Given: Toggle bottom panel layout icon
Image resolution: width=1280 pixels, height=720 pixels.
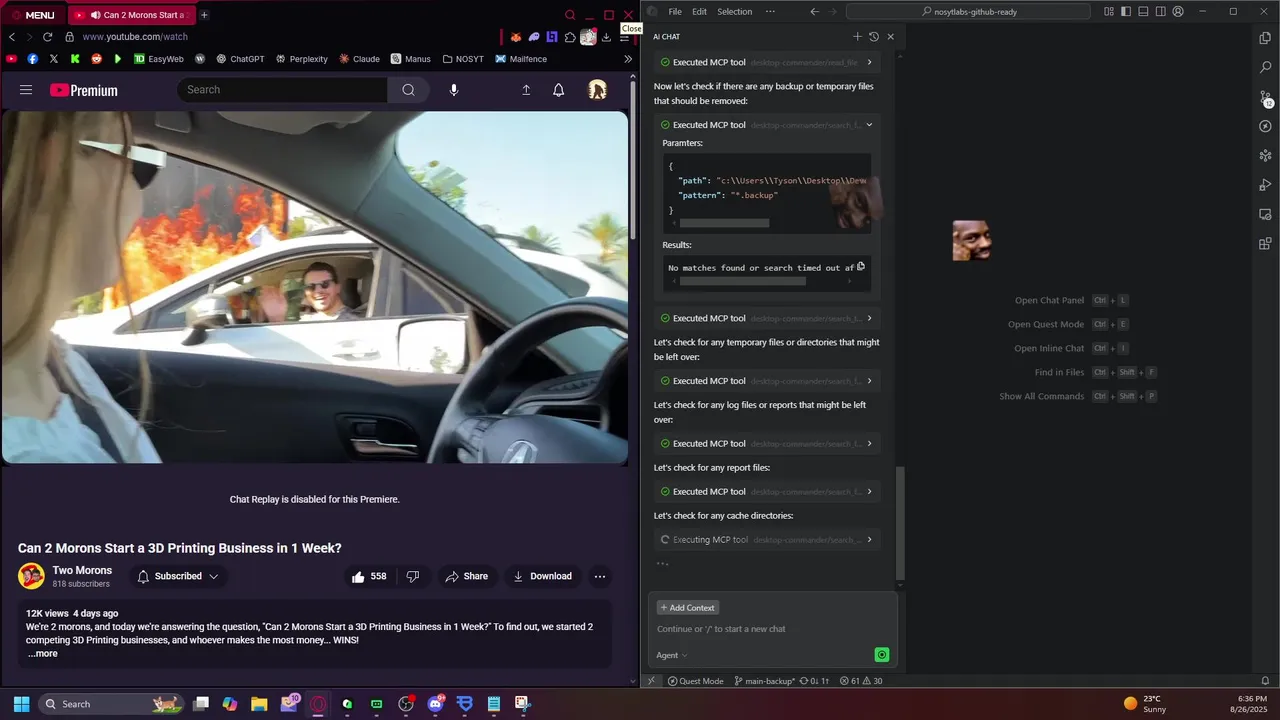Looking at the screenshot, I should pos(1143,12).
